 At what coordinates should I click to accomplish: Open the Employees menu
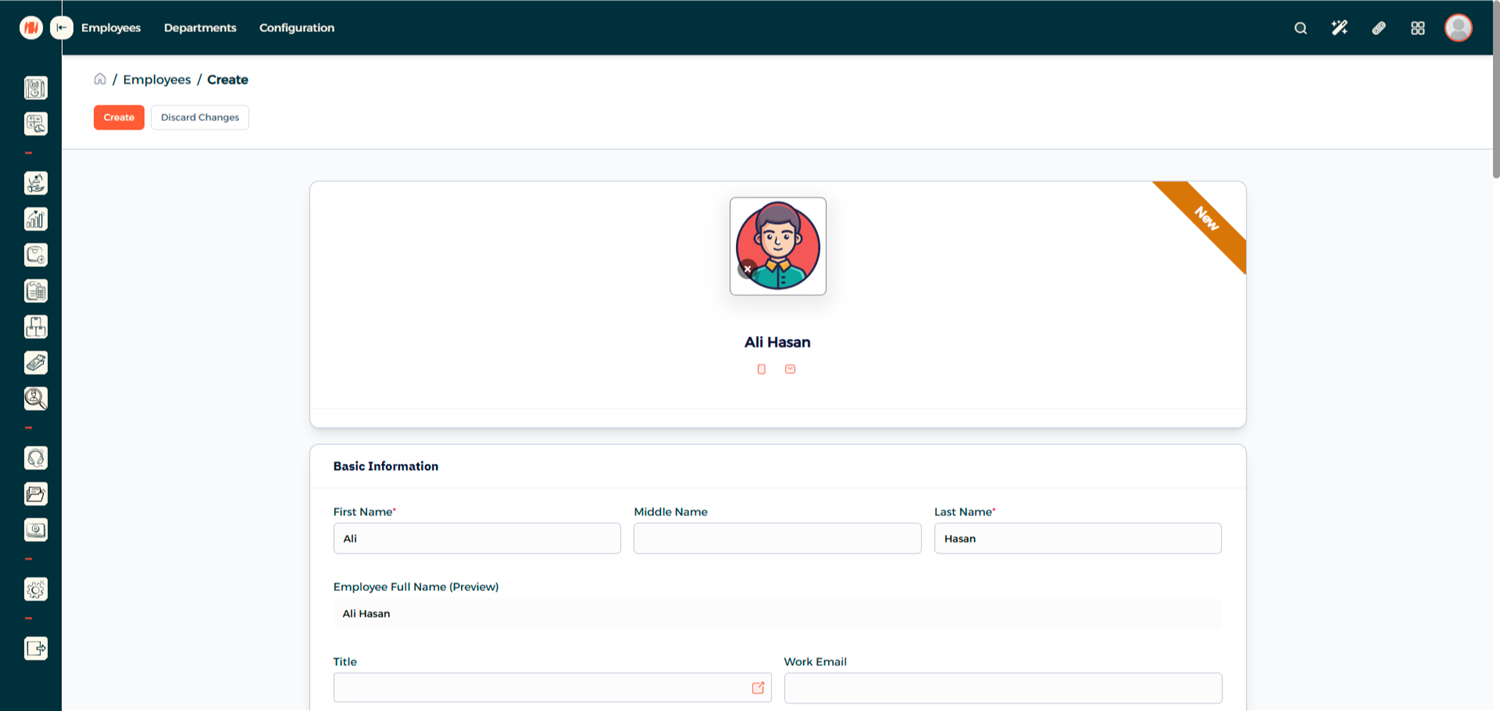[111, 28]
